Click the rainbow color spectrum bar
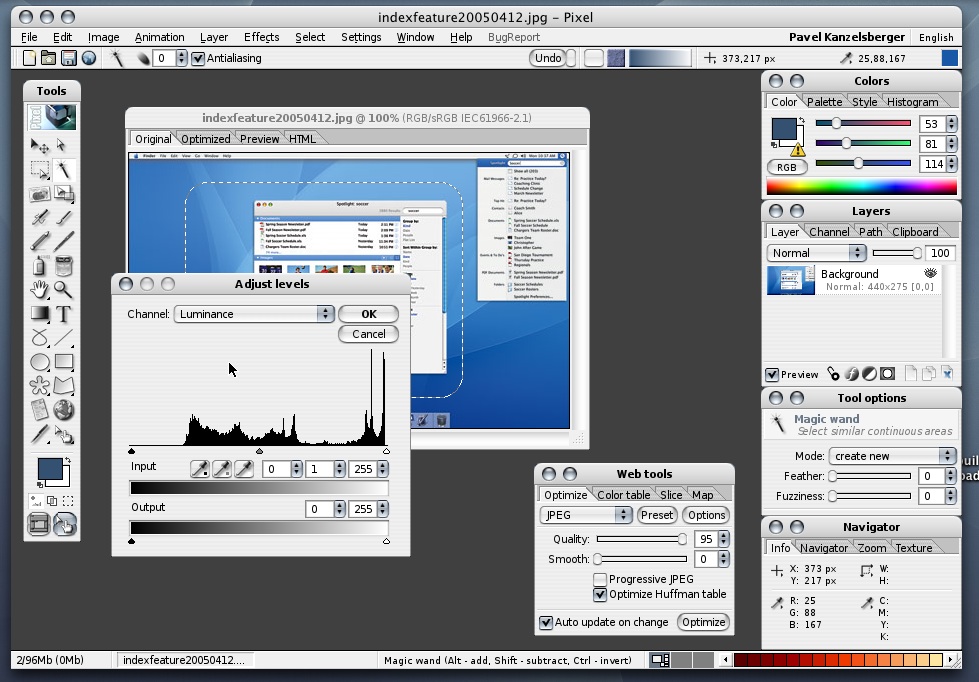Image resolution: width=979 pixels, height=682 pixels. (861, 187)
